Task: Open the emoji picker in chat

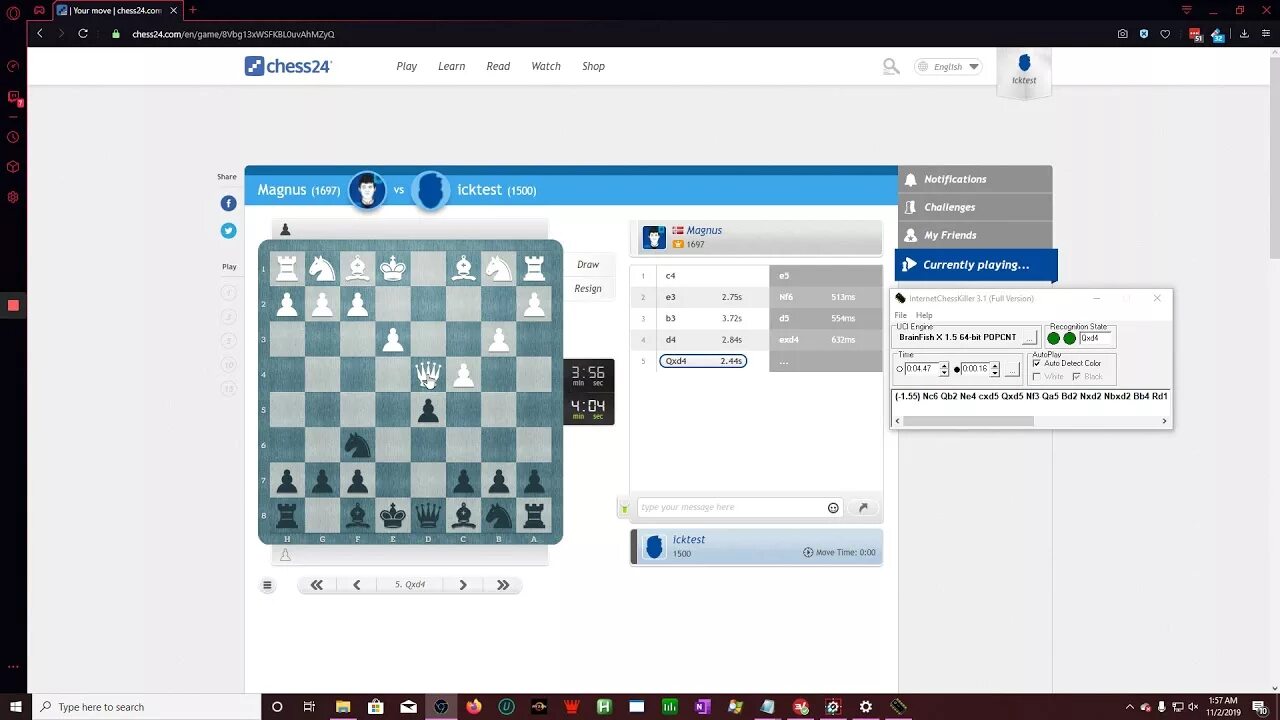Action: [x=833, y=508]
